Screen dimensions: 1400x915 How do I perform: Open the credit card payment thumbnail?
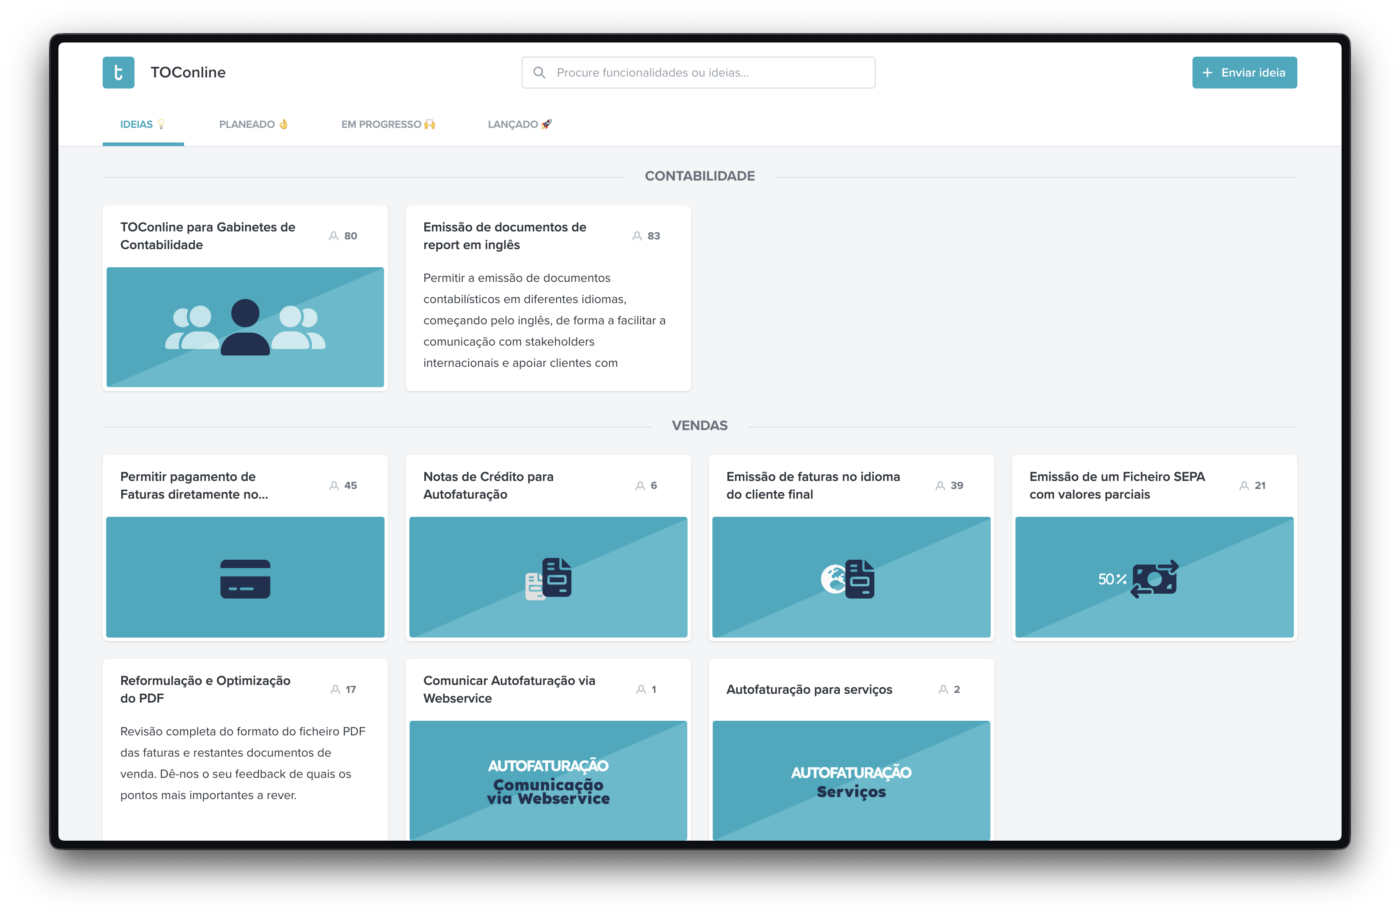click(x=245, y=578)
